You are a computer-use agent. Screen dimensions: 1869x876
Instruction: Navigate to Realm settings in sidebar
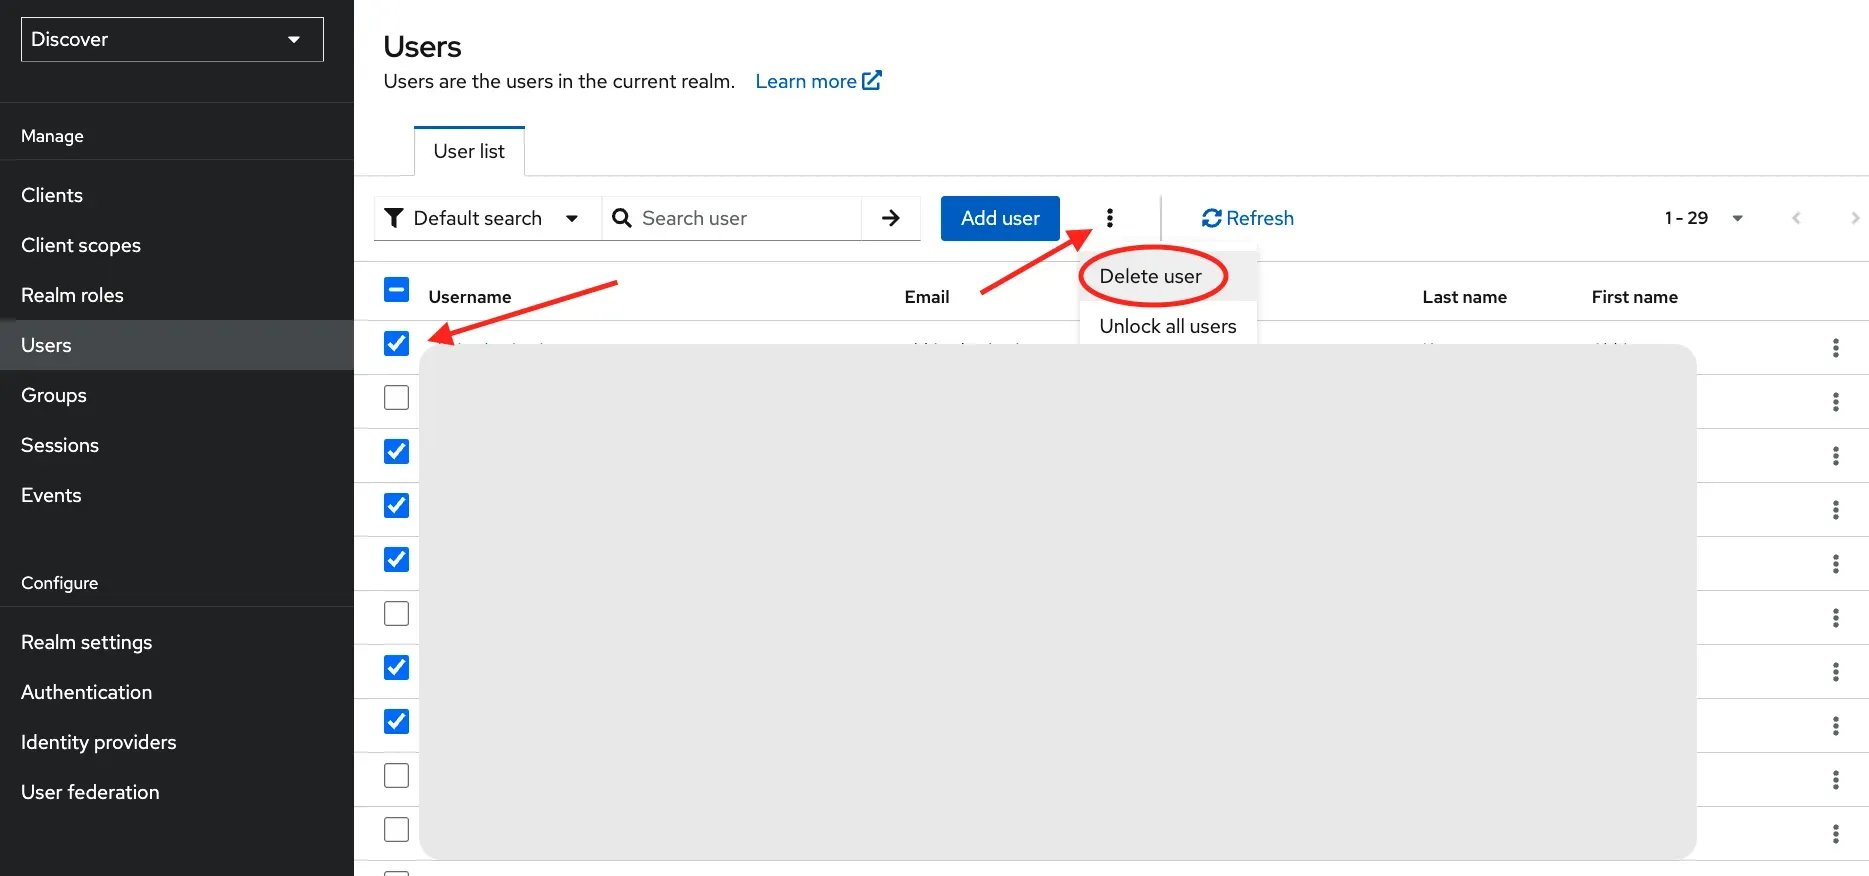coord(87,642)
